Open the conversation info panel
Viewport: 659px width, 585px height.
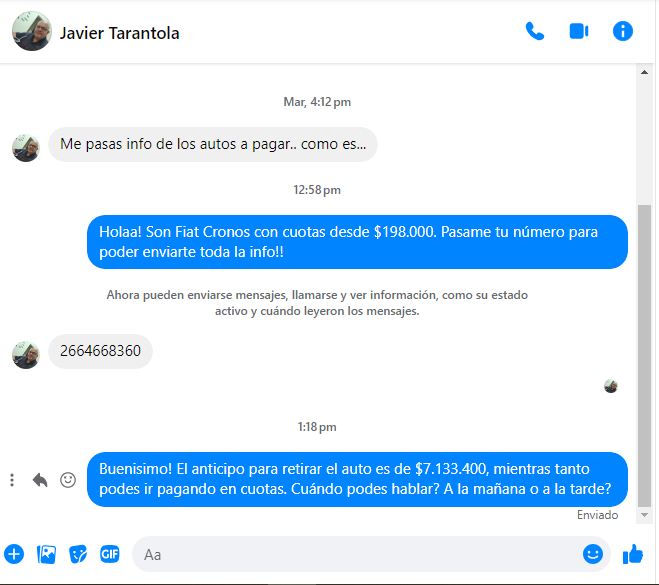pyautogui.click(x=622, y=31)
